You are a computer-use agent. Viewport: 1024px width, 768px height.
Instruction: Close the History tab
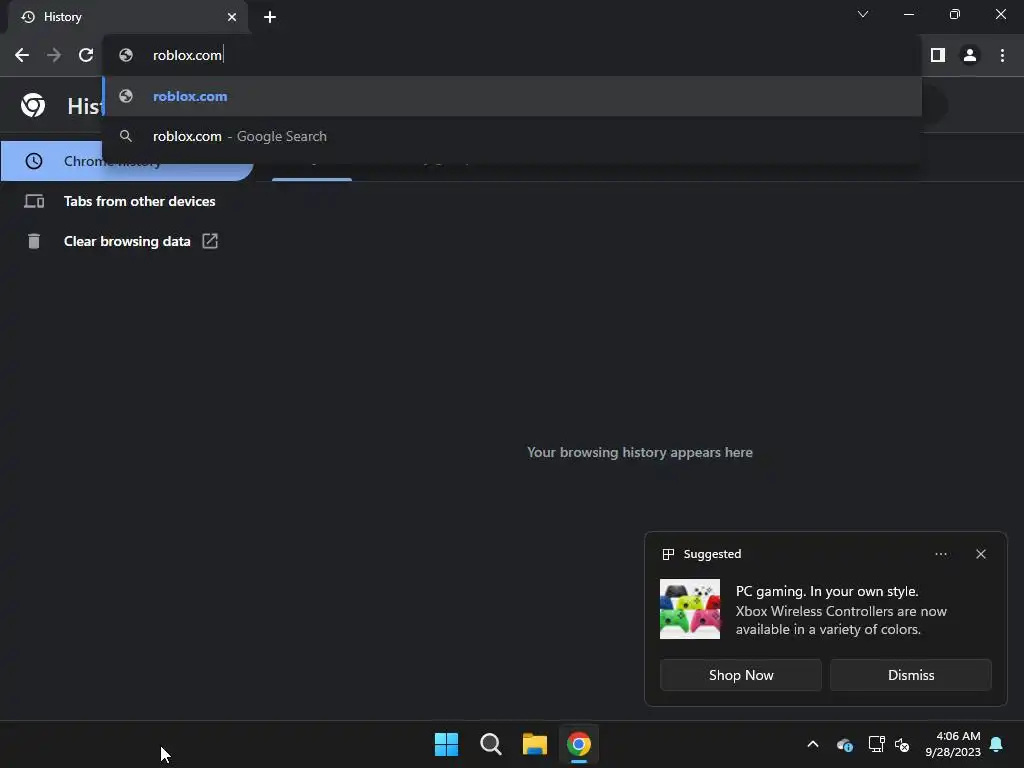click(x=232, y=17)
